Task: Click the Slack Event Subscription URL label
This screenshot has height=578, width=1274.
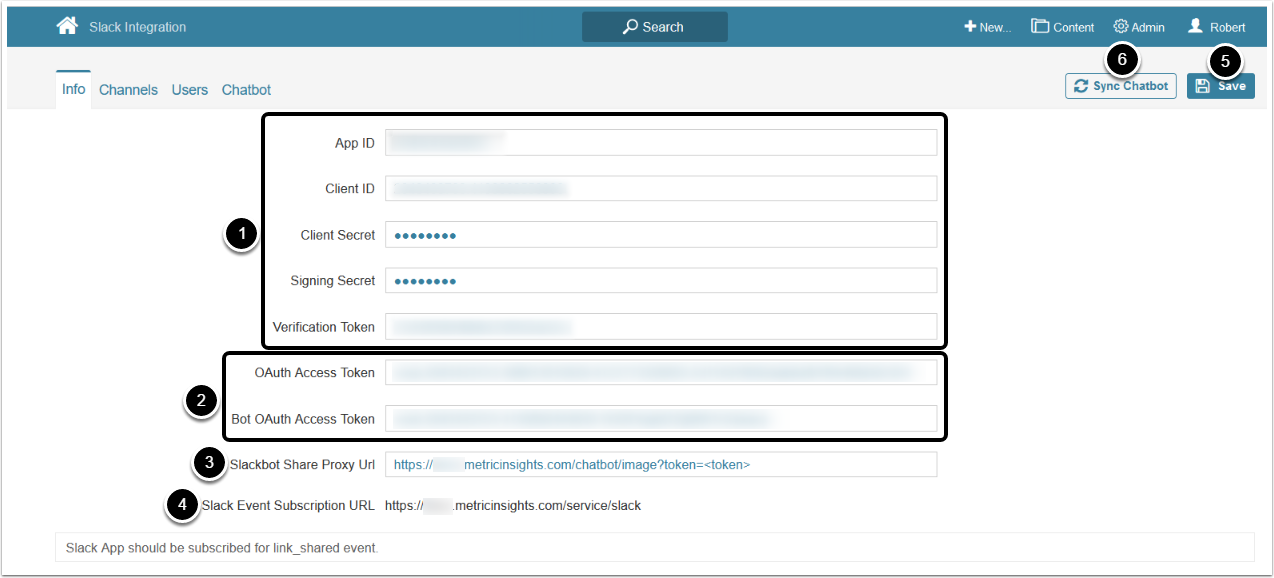Action: click(288, 506)
